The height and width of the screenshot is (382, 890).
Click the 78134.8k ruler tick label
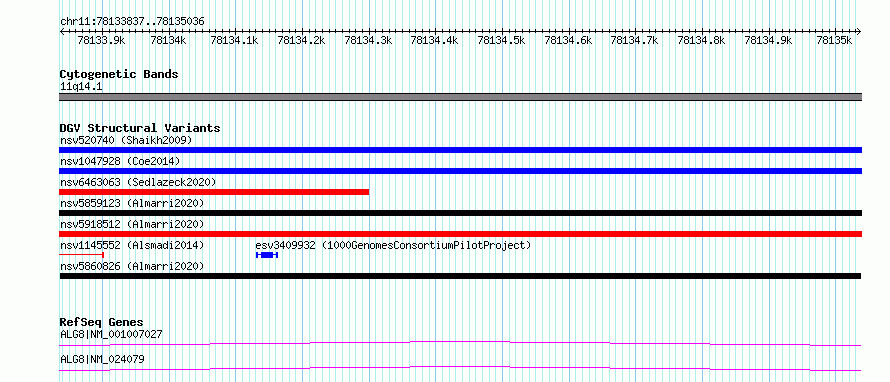[x=701, y=40]
